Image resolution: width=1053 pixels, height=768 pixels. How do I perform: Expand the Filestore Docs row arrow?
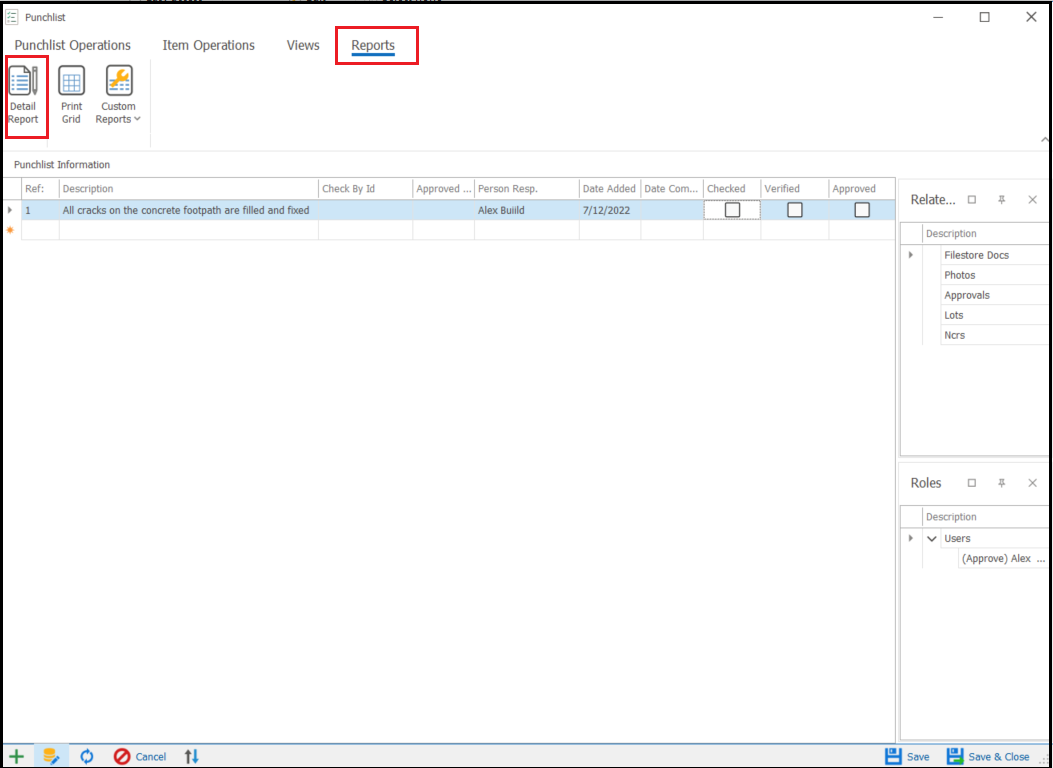pyautogui.click(x=910, y=255)
